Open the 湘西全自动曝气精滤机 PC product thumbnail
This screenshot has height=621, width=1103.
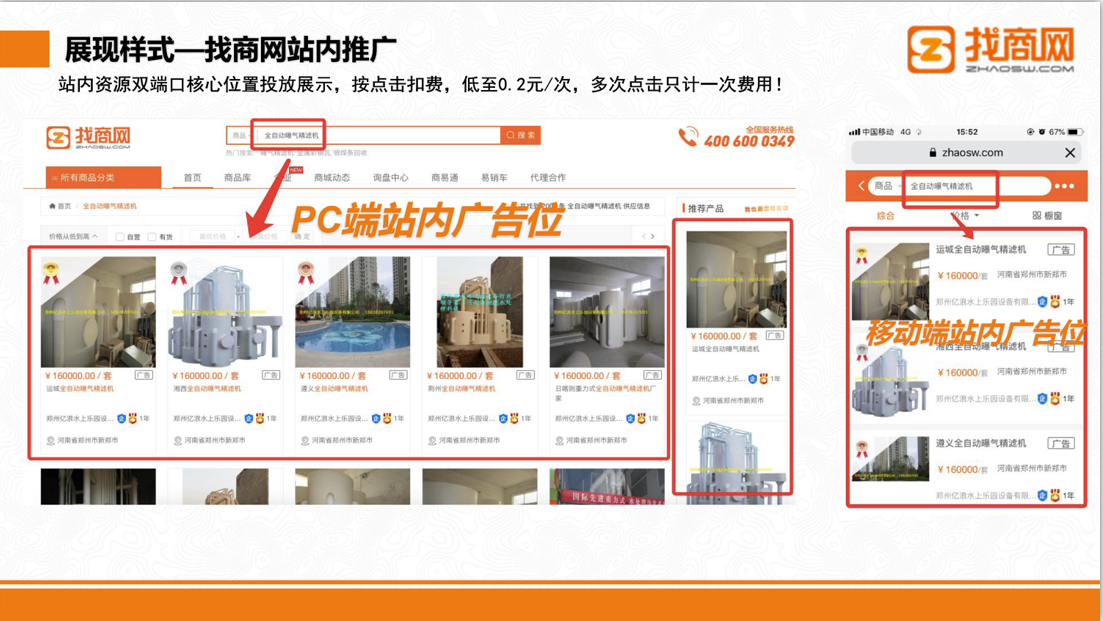(x=225, y=312)
